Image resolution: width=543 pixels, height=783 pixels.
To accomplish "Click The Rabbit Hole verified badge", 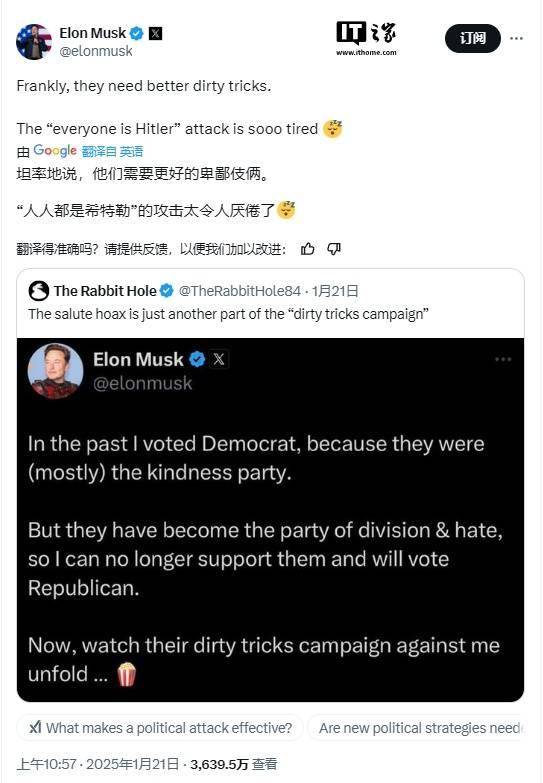I will pyautogui.click(x=166, y=291).
